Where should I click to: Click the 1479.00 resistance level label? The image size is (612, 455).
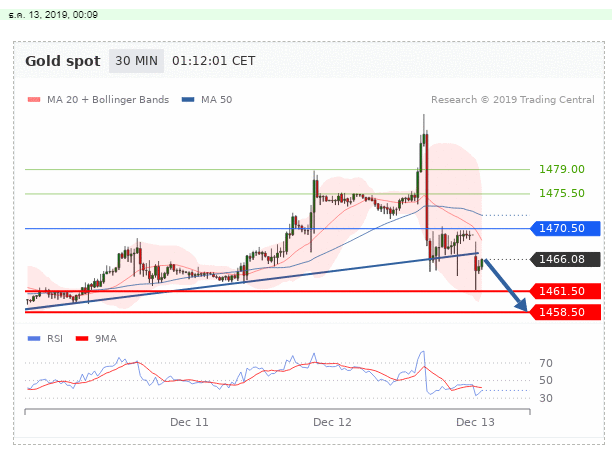click(x=562, y=169)
